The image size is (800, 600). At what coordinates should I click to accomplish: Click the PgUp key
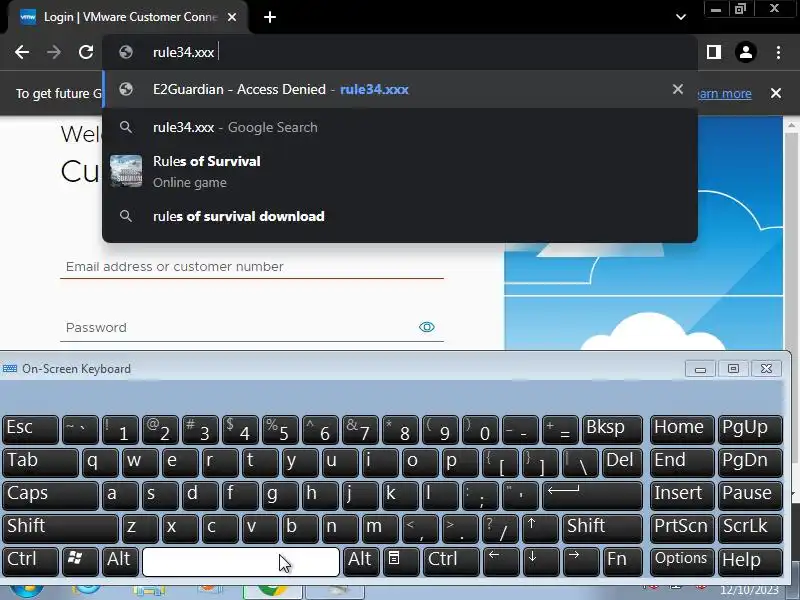tap(749, 429)
